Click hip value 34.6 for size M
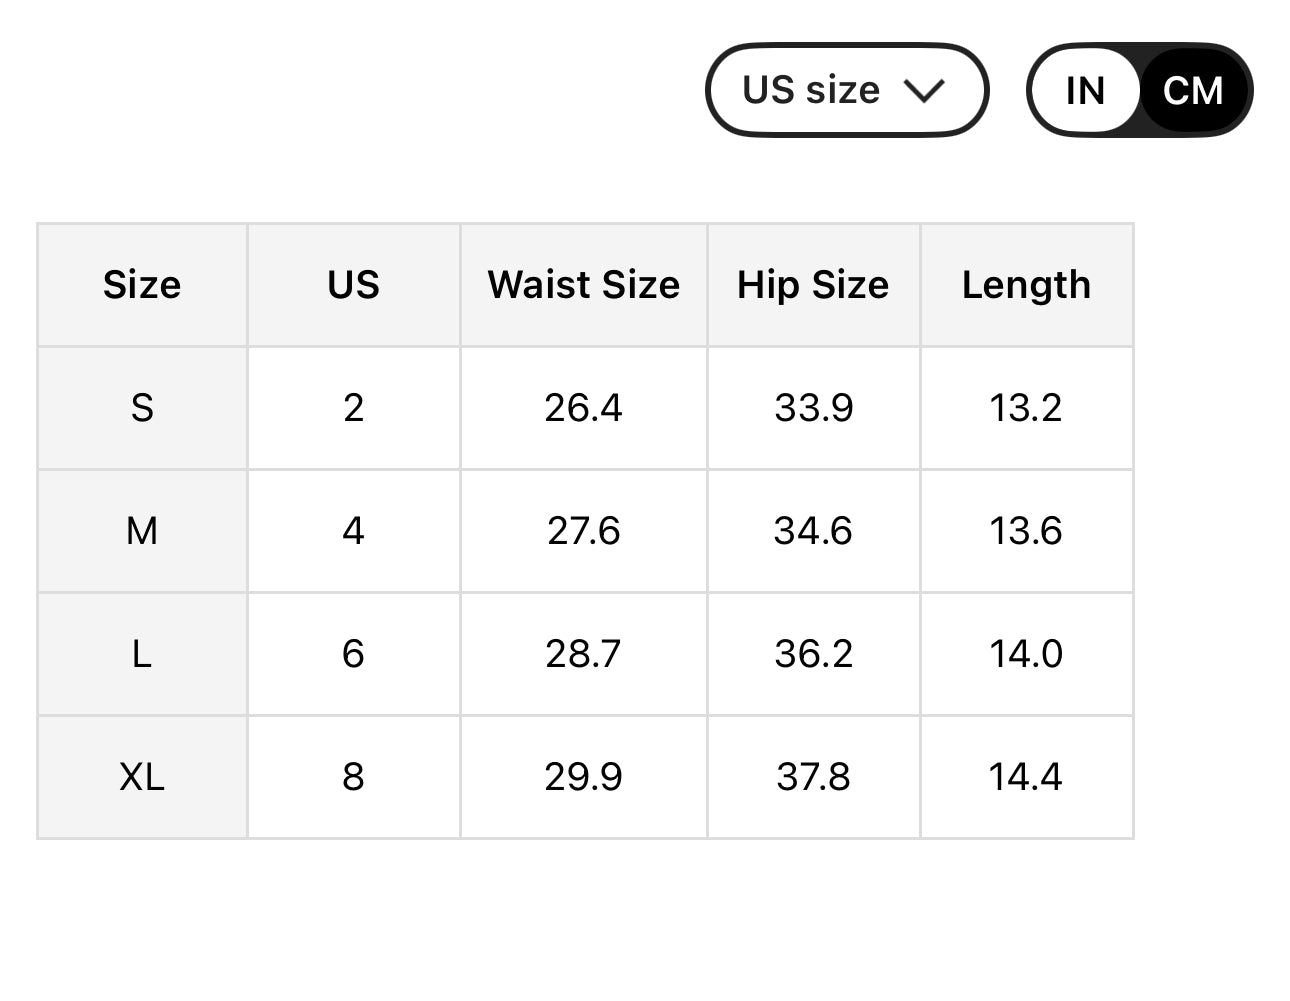The image size is (1290, 1001). tap(813, 531)
